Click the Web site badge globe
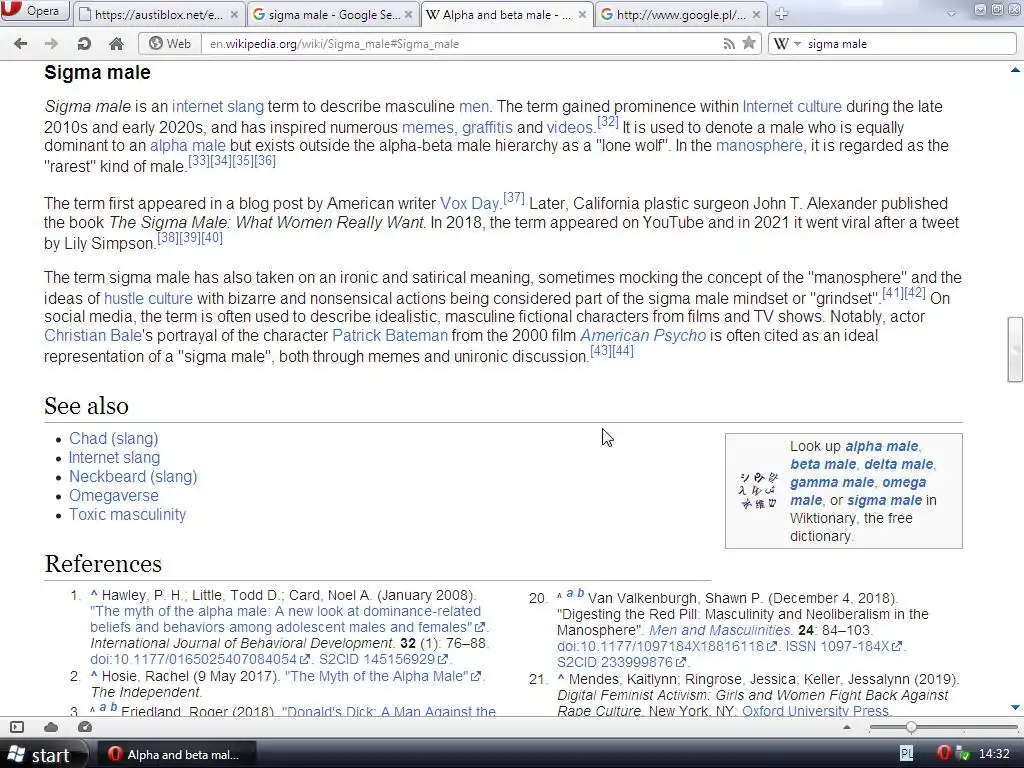Screen dimensions: 1024x768 (155, 44)
